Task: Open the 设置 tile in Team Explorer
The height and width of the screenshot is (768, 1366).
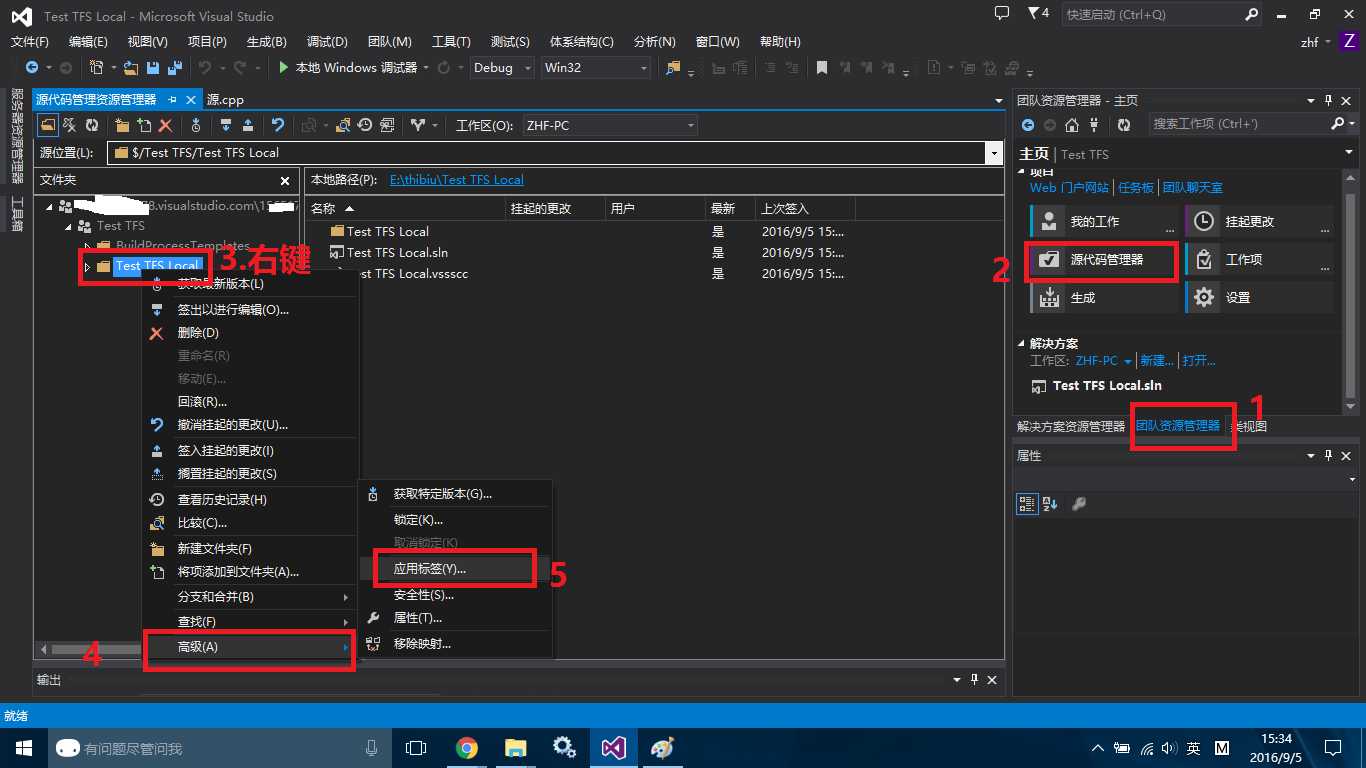Action: 1259,298
